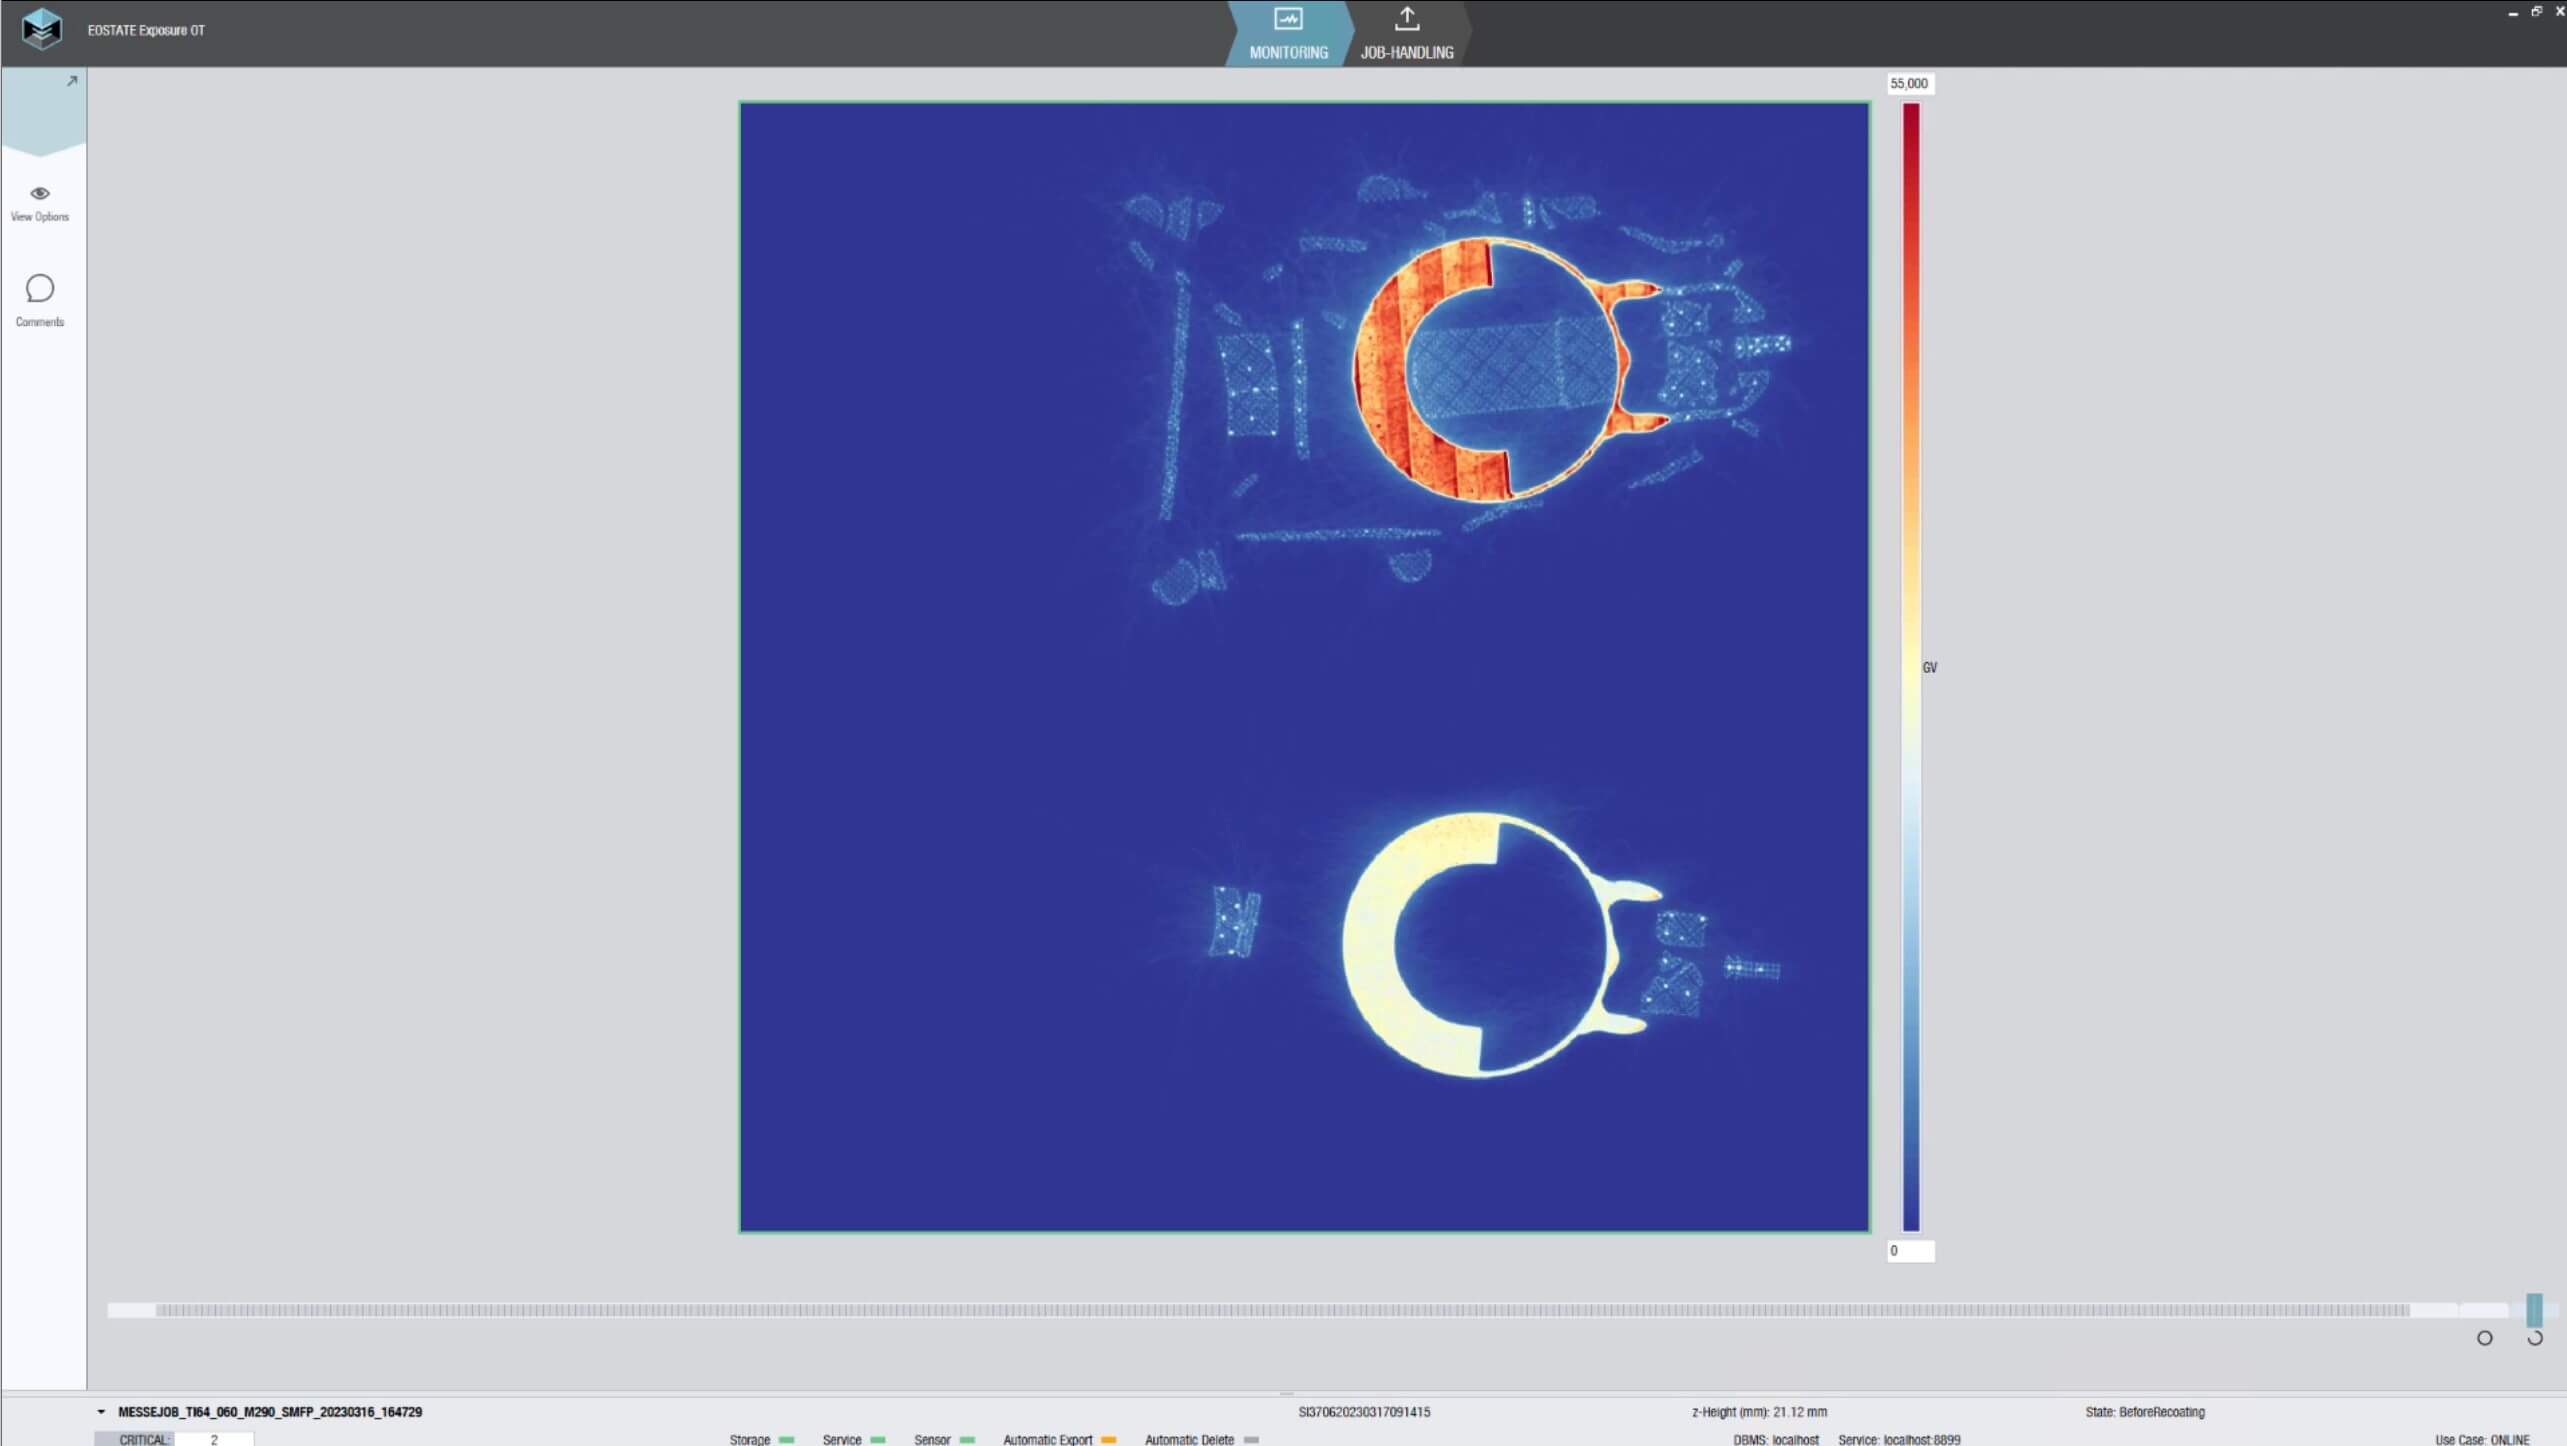The width and height of the screenshot is (2567, 1446).
Task: Edit the 55,000 maximum scale value field
Action: (1909, 83)
